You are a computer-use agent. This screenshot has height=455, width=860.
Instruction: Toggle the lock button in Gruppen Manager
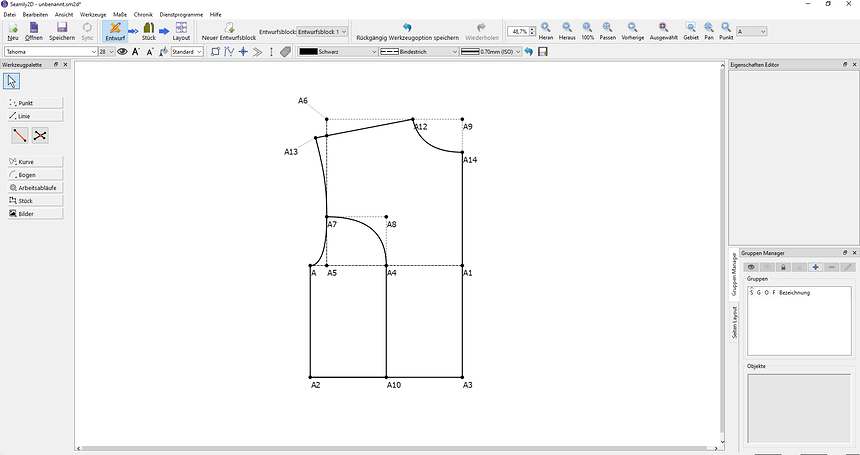tap(783, 267)
